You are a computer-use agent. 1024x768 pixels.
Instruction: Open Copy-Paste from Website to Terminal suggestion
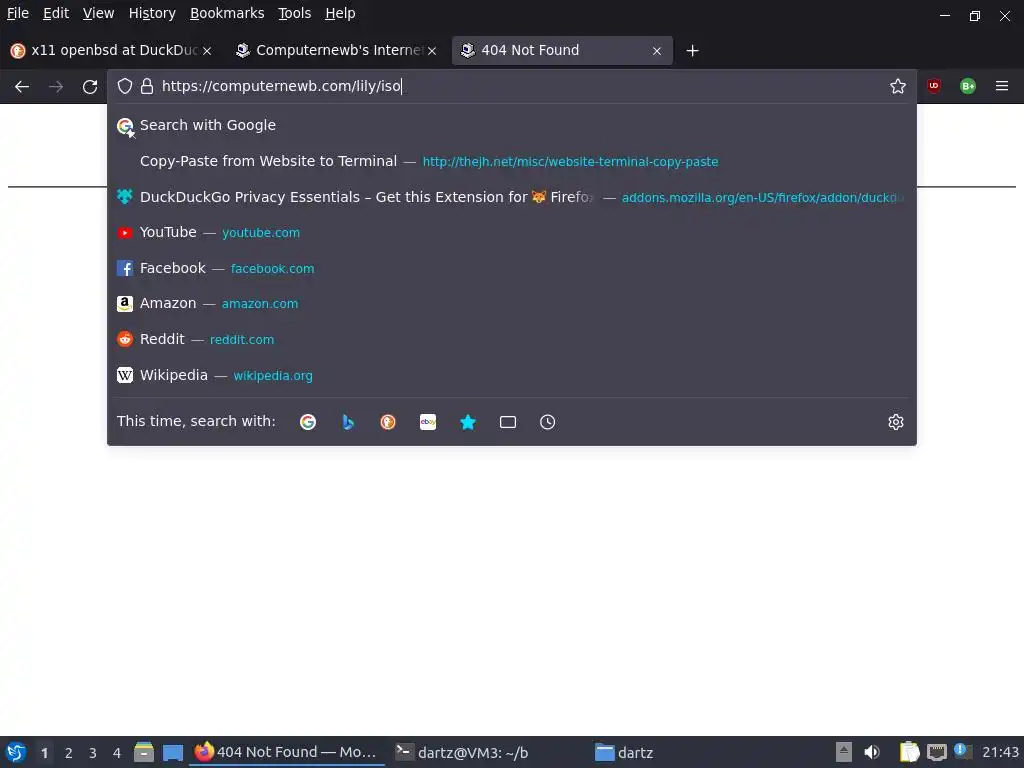pyautogui.click(x=511, y=161)
